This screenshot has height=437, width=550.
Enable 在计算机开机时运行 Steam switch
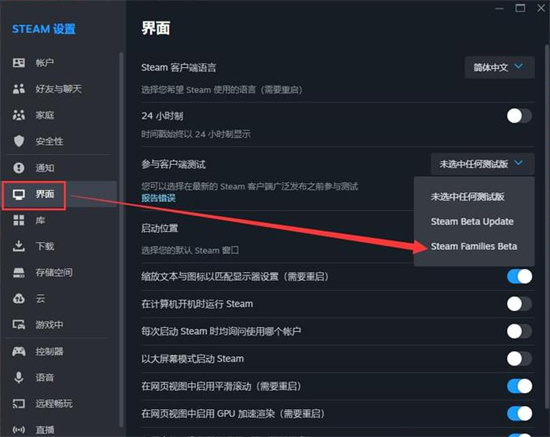(519, 304)
